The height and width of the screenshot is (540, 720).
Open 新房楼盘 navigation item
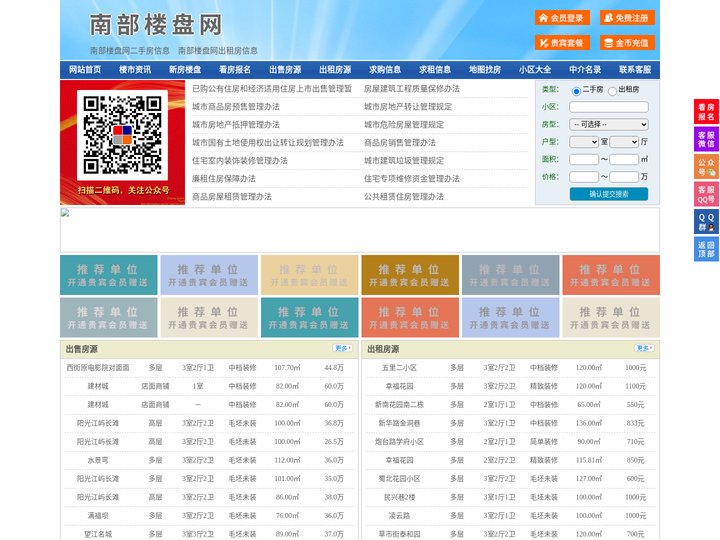click(185, 70)
